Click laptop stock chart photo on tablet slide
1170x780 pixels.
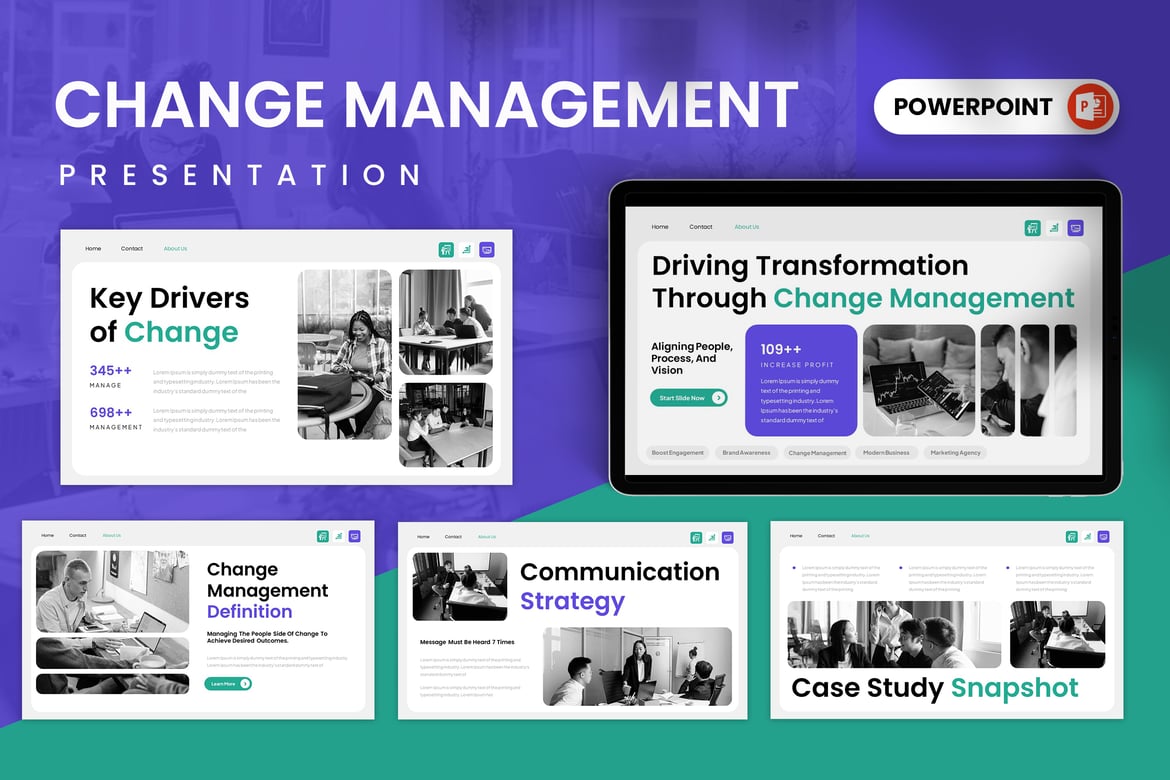[919, 381]
